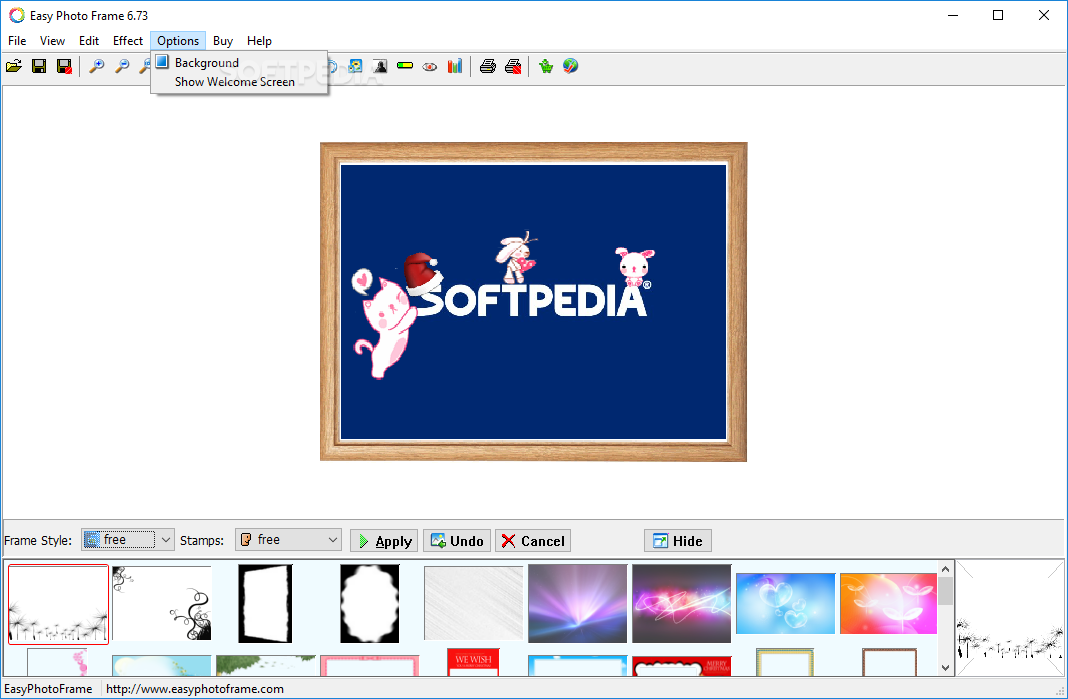Screen dimensions: 1068x699
Task: Click the colored bars chart icon
Action: (x=455, y=66)
